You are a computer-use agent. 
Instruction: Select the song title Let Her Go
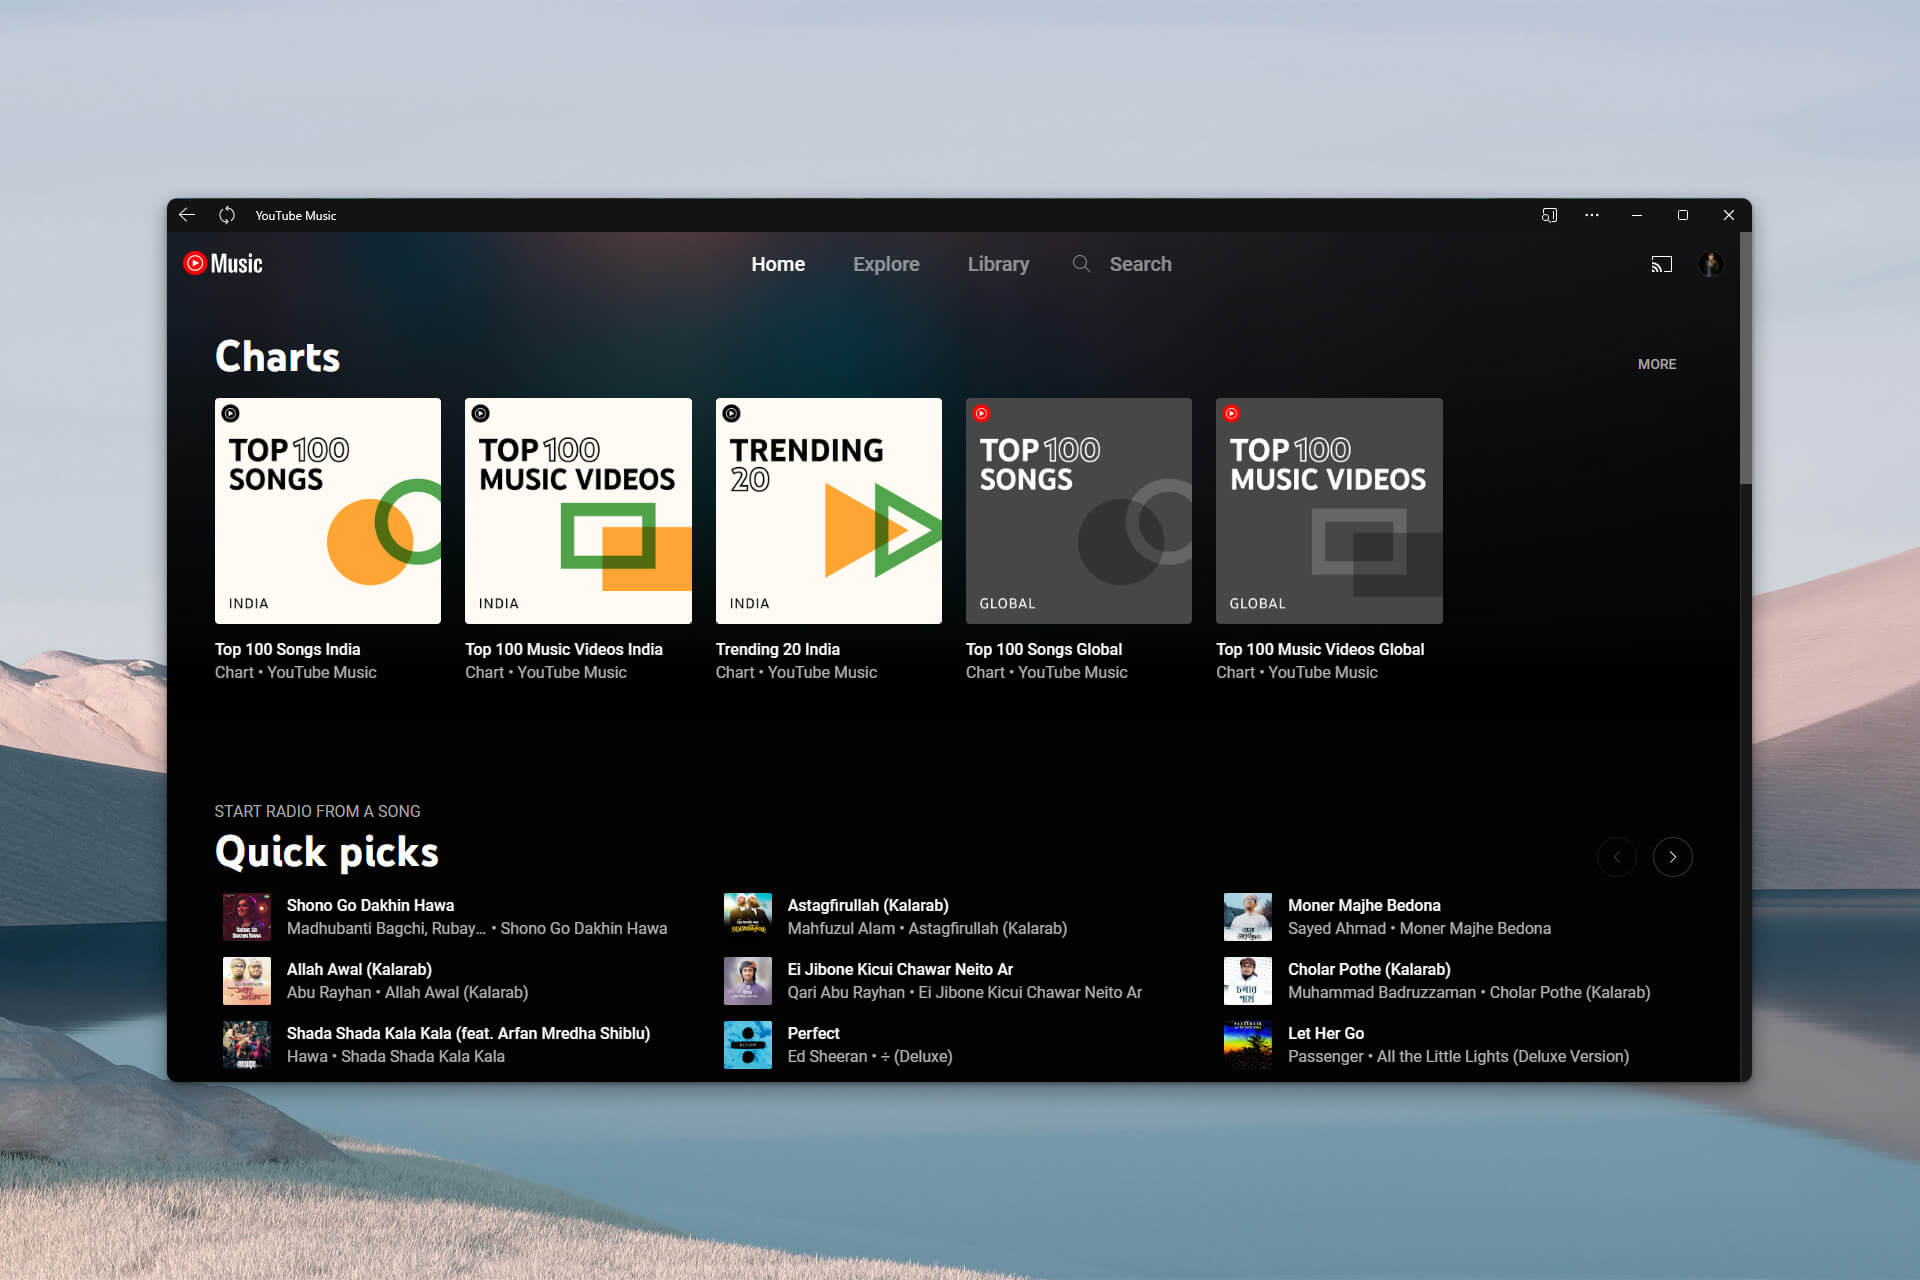click(1326, 1033)
